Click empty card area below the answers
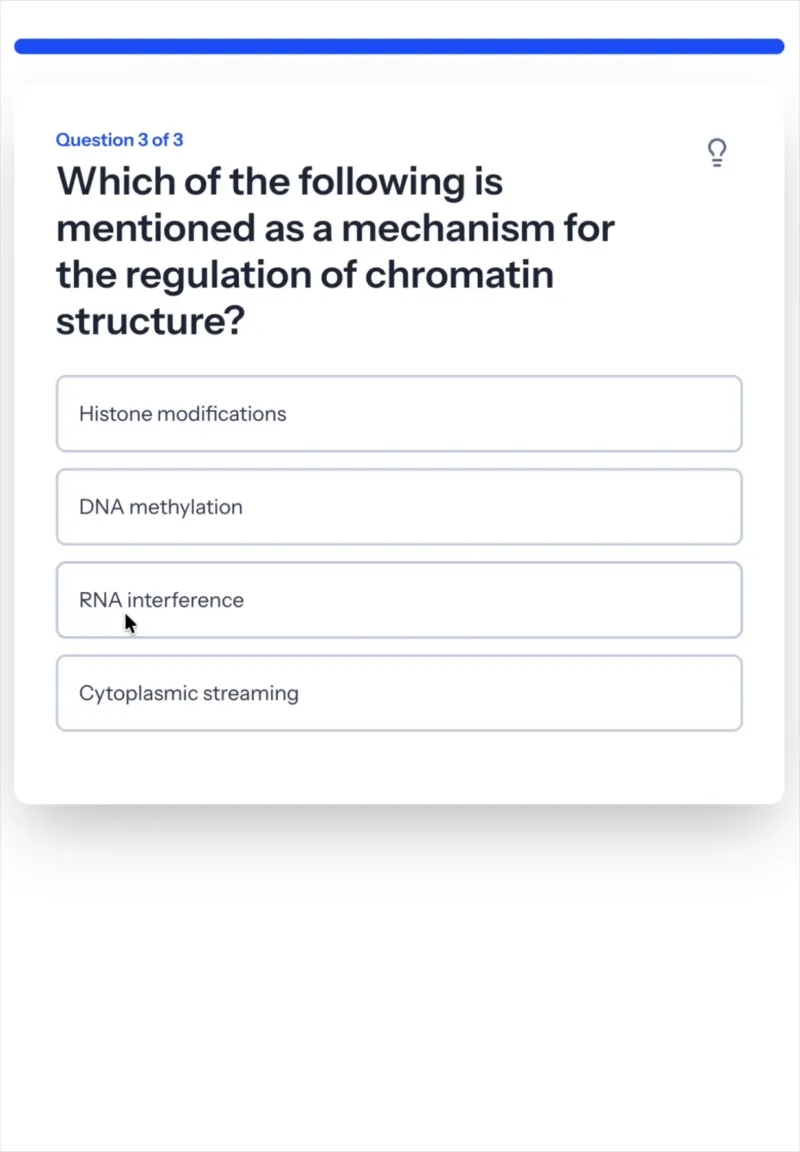Viewport: 800px width, 1152px height. tap(399, 766)
